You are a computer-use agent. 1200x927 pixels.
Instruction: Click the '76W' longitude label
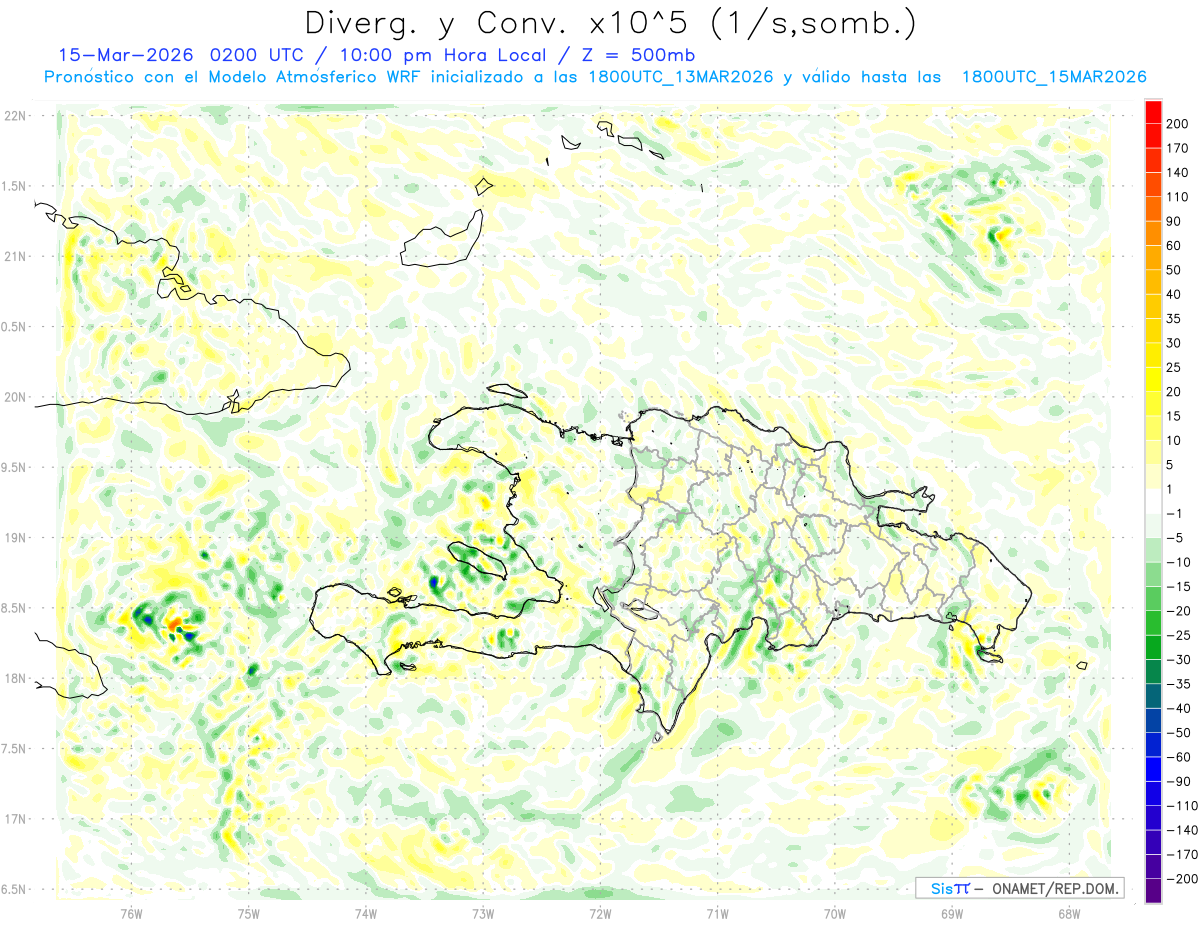tap(131, 913)
